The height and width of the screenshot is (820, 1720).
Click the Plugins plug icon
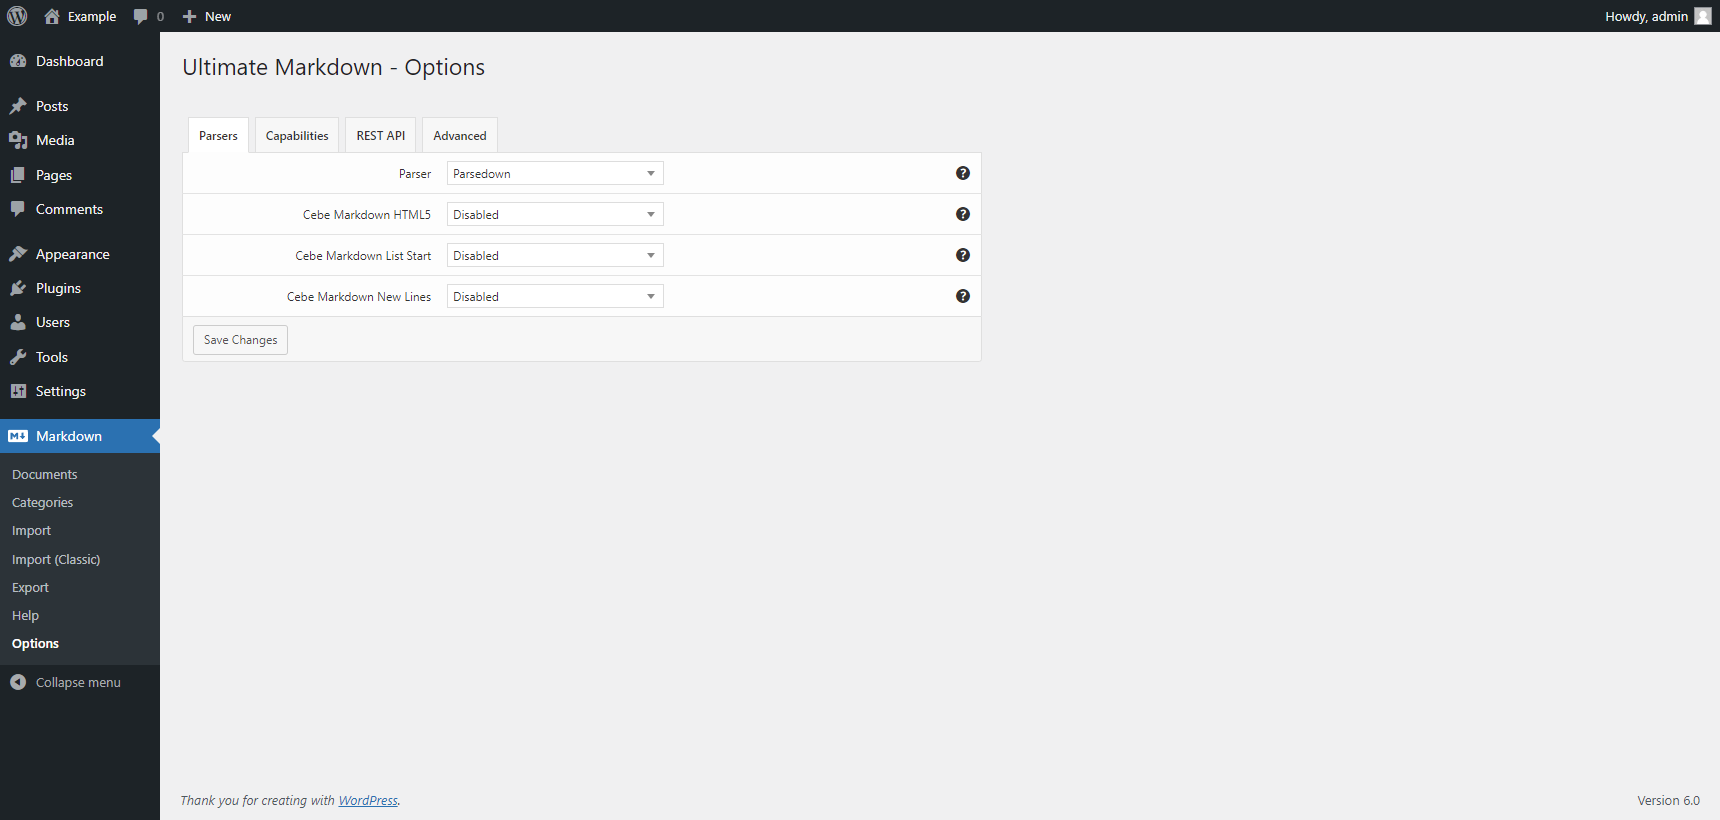coord(18,288)
